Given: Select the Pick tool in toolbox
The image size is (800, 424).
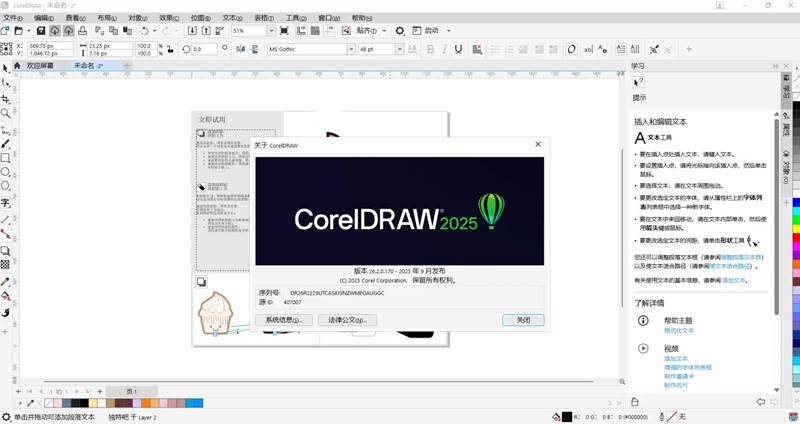Looking at the screenshot, I should click(x=6, y=68).
